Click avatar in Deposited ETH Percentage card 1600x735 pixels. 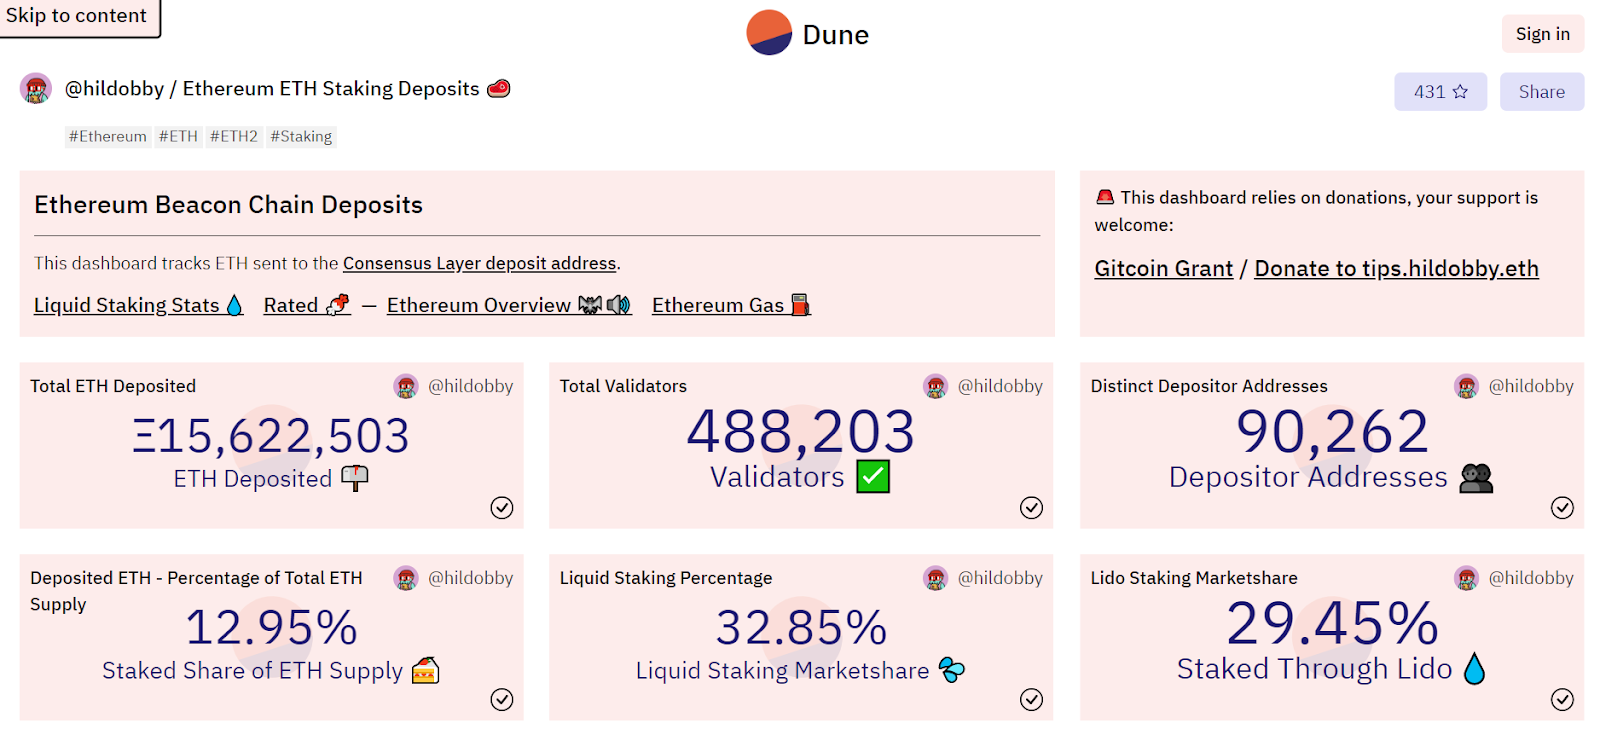pos(406,579)
